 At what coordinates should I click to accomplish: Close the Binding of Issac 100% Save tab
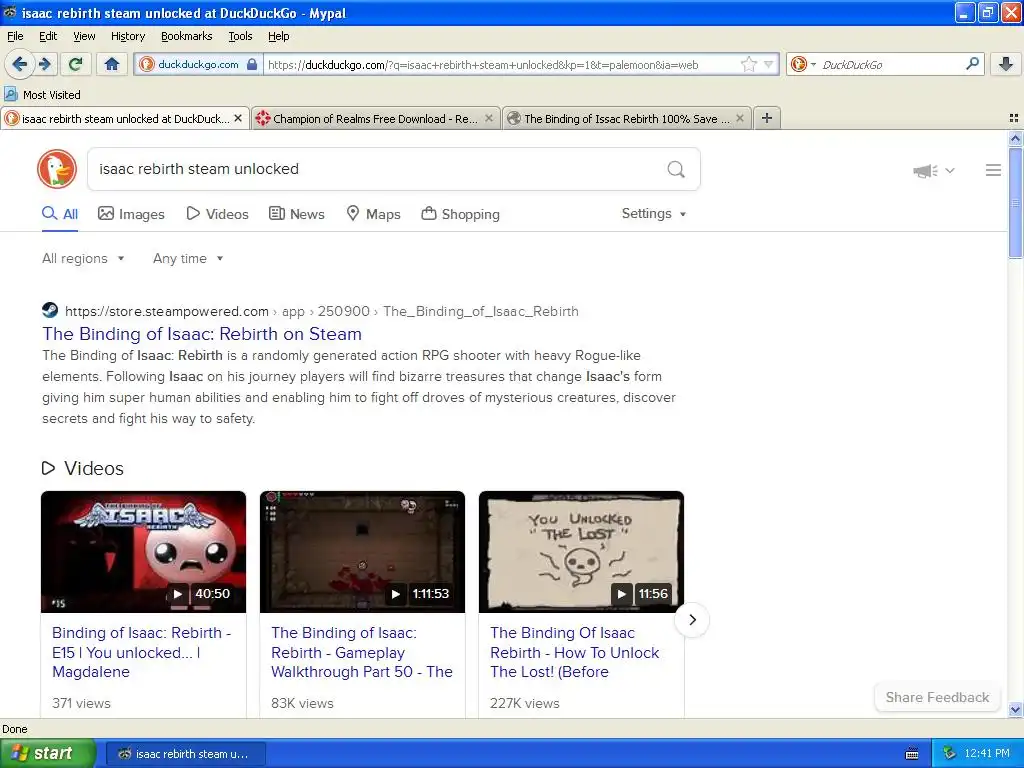coord(740,118)
